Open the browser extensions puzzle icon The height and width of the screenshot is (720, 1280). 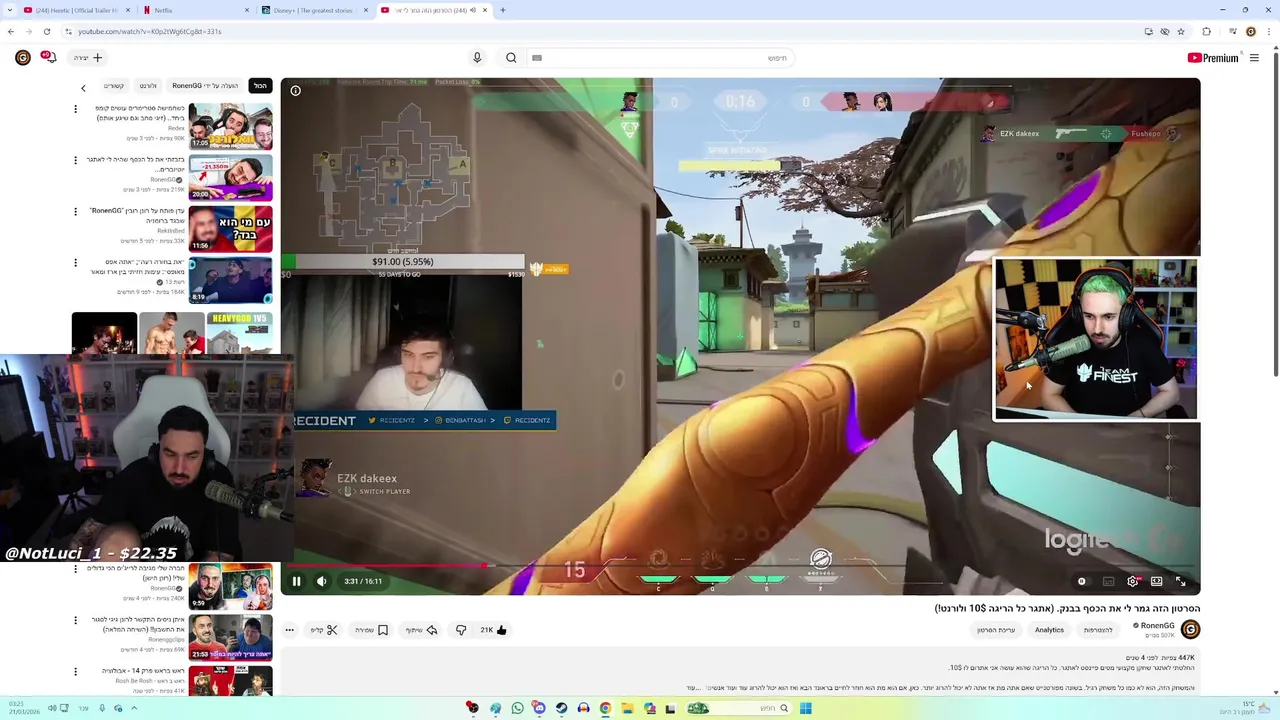1206,31
